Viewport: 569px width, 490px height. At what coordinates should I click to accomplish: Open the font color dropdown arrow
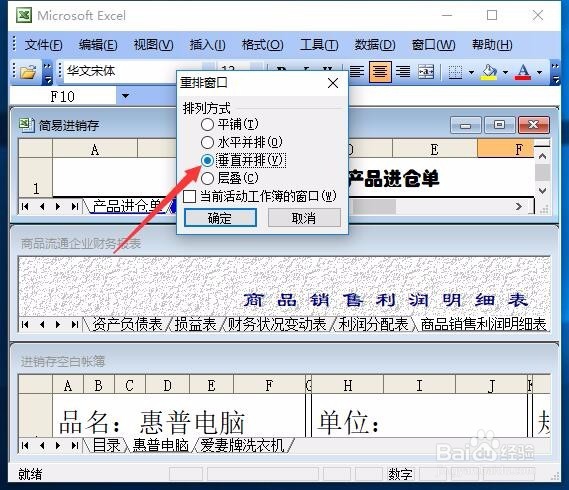[540, 72]
